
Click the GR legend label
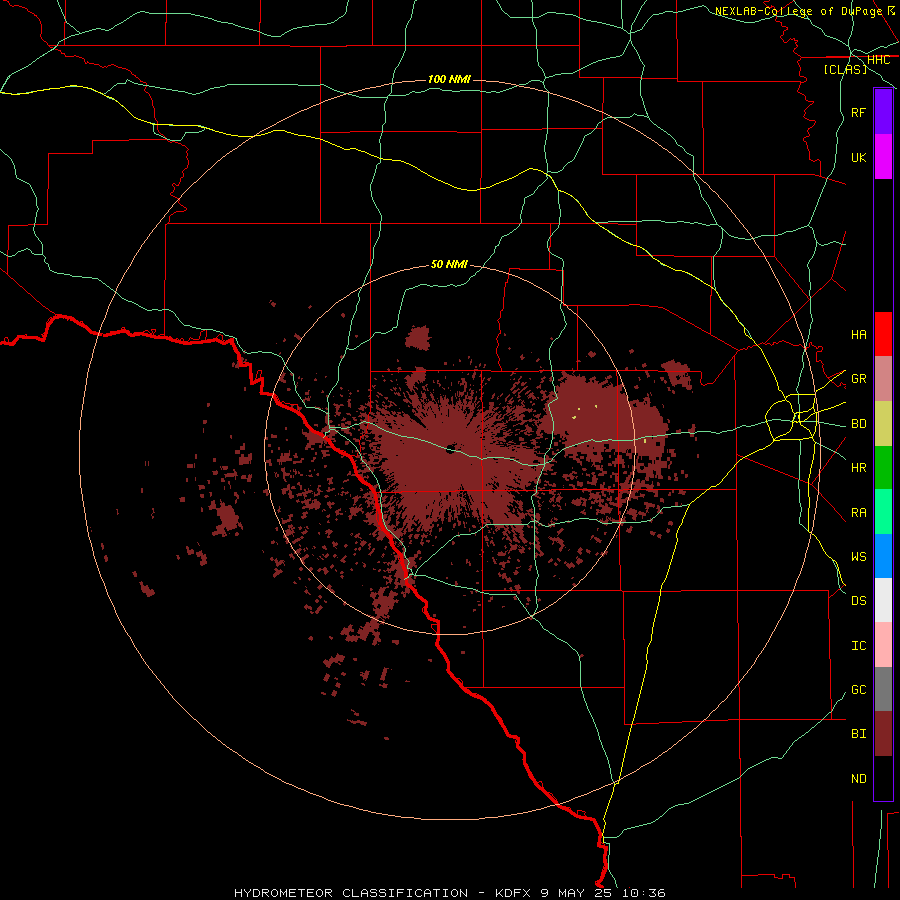pos(858,379)
